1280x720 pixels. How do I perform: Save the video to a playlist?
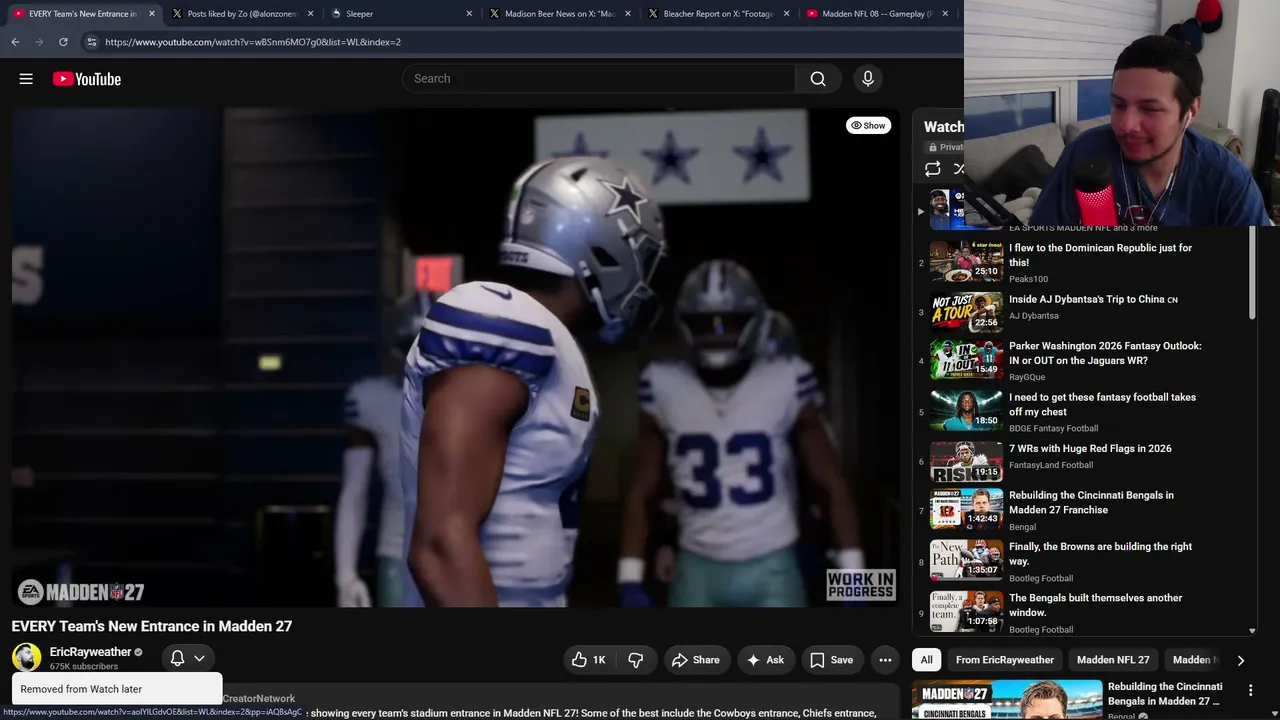[x=832, y=660]
